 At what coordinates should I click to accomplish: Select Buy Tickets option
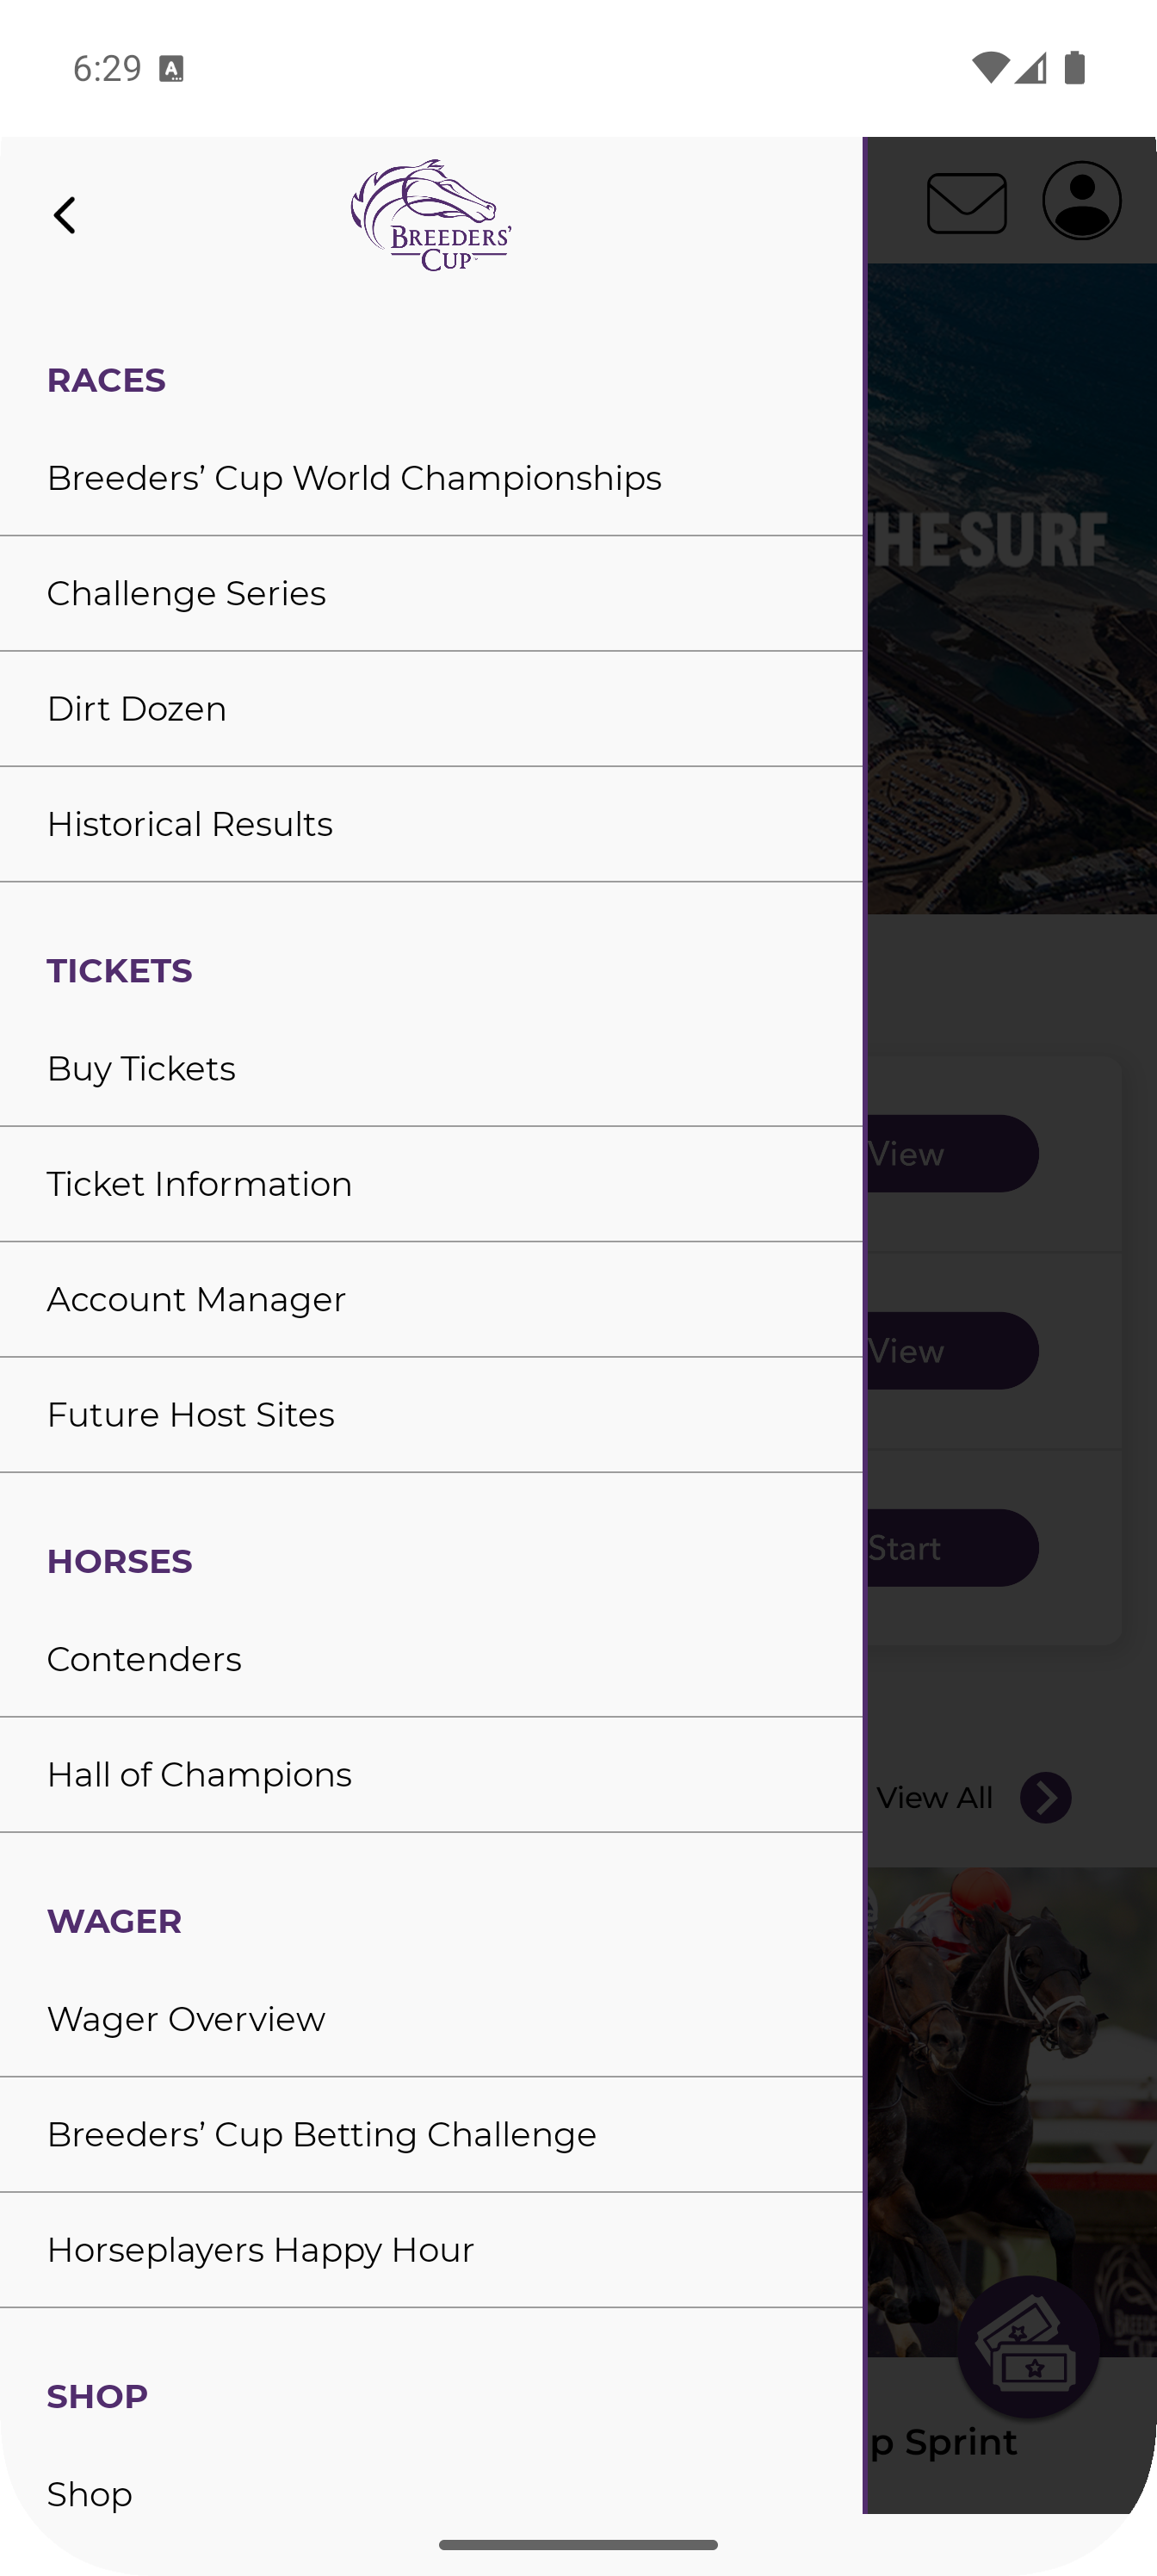click(x=142, y=1069)
